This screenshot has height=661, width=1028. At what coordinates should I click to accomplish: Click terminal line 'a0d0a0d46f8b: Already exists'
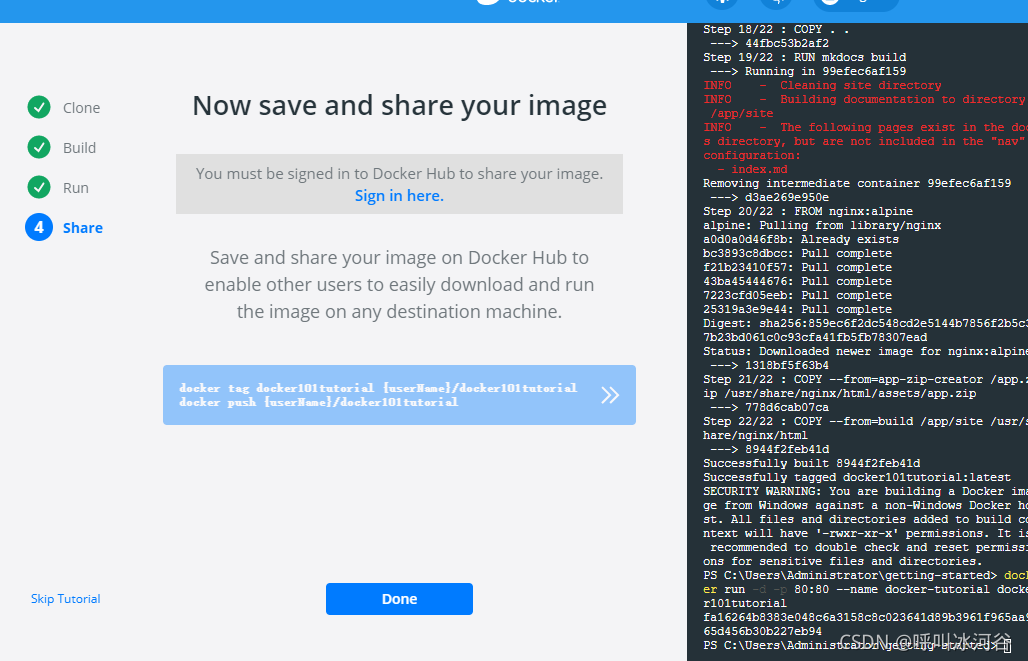801,239
